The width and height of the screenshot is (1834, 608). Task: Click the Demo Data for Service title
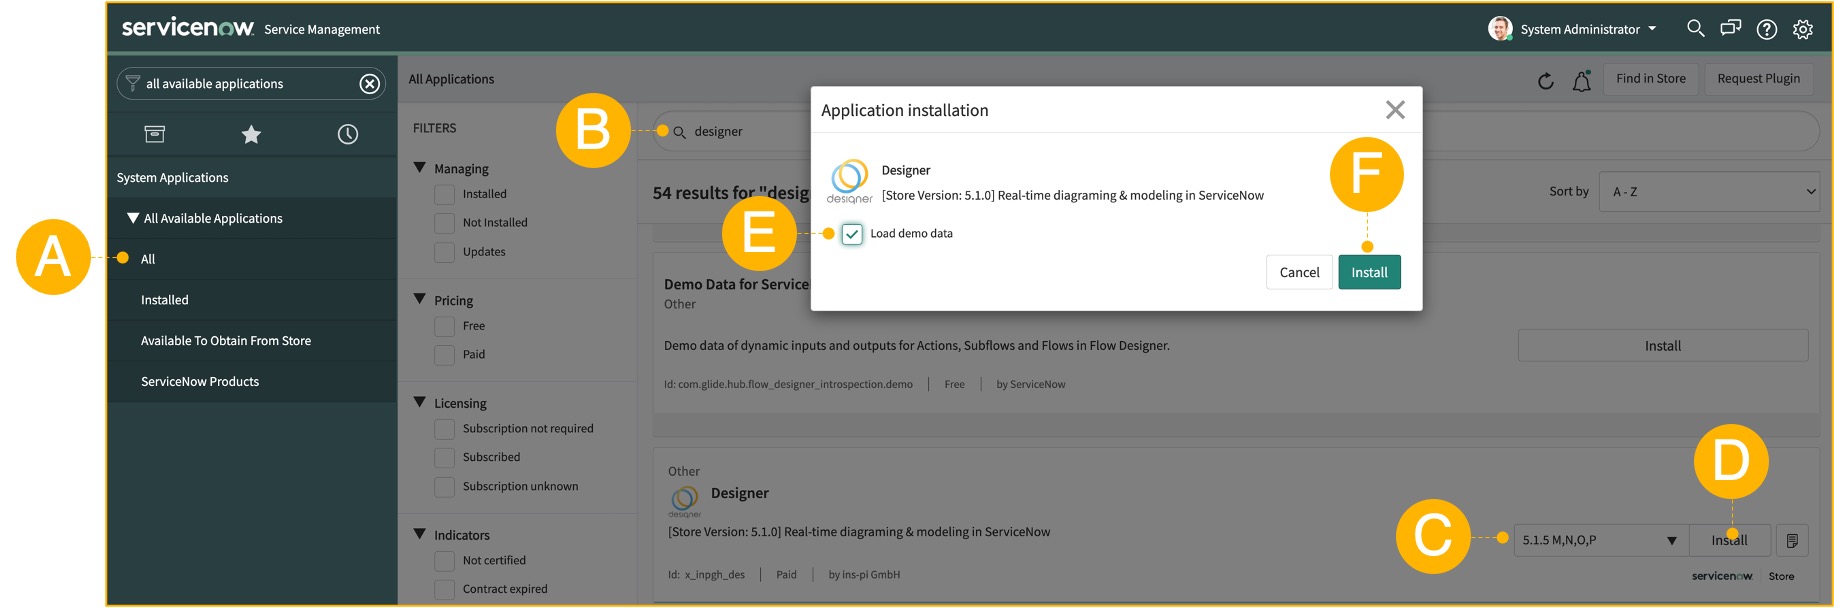[736, 285]
